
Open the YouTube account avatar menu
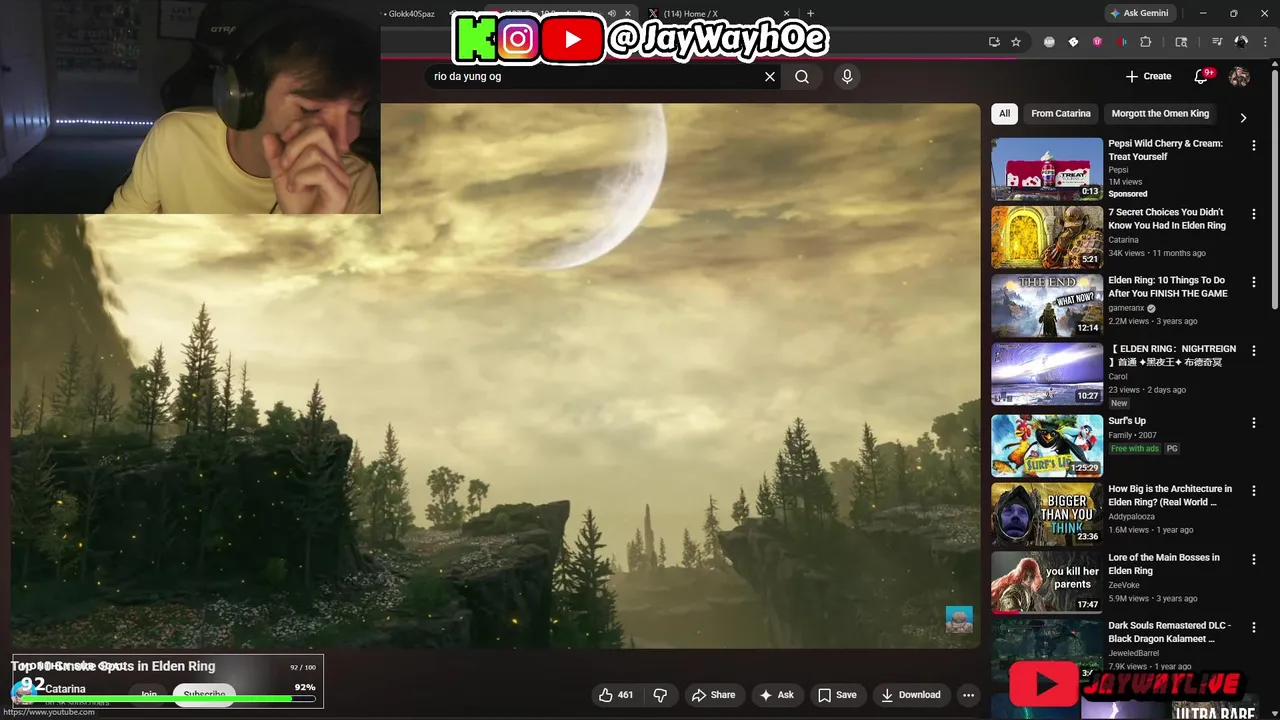[1239, 76]
